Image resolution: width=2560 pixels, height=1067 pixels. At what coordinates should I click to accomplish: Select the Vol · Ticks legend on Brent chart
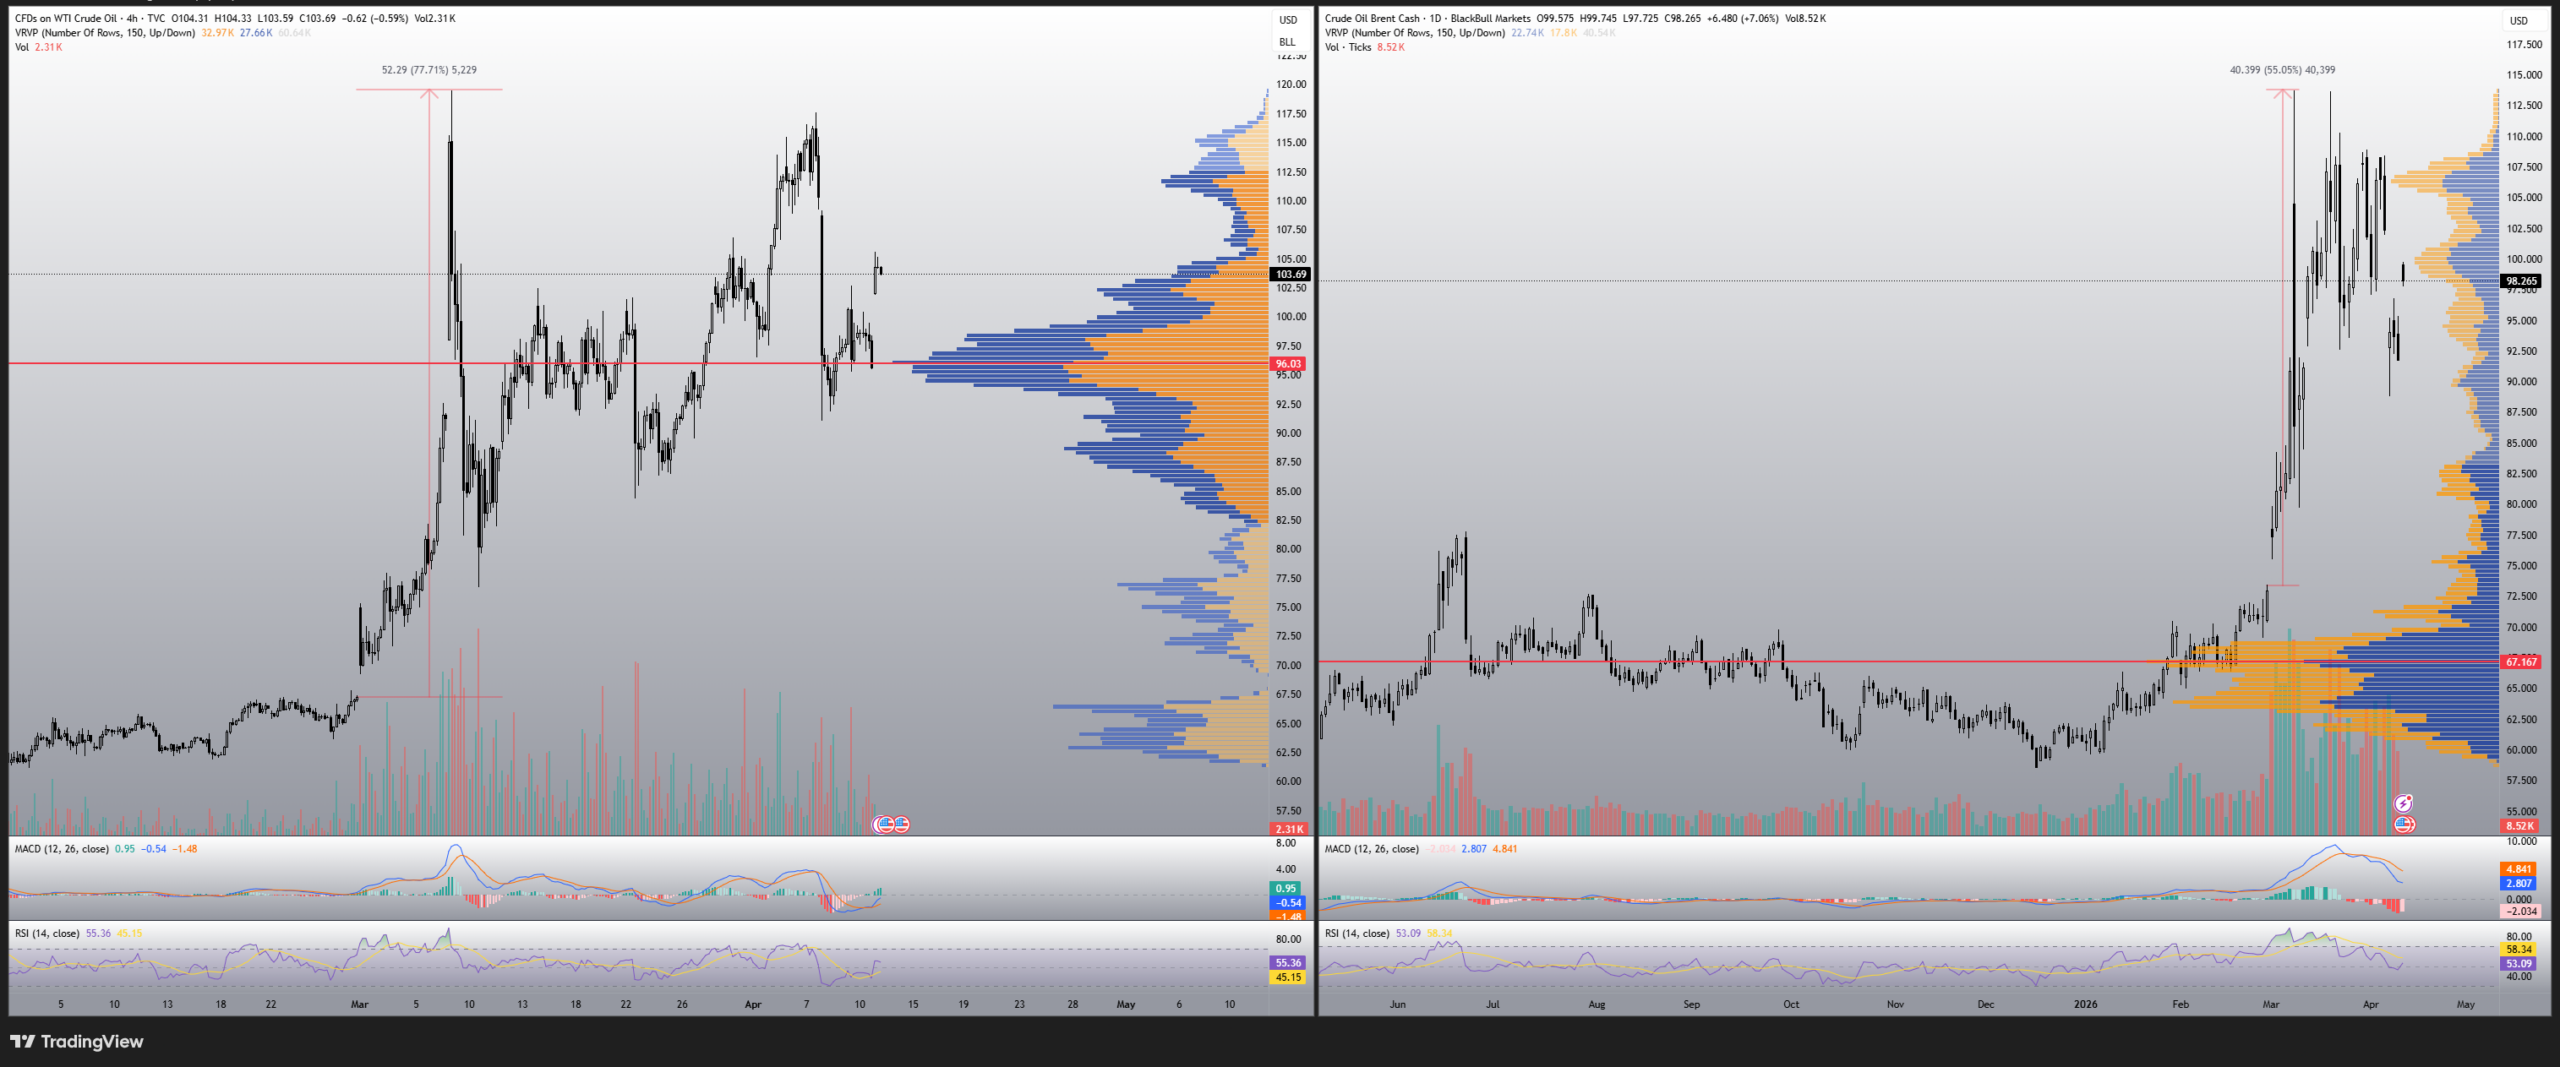1348,47
